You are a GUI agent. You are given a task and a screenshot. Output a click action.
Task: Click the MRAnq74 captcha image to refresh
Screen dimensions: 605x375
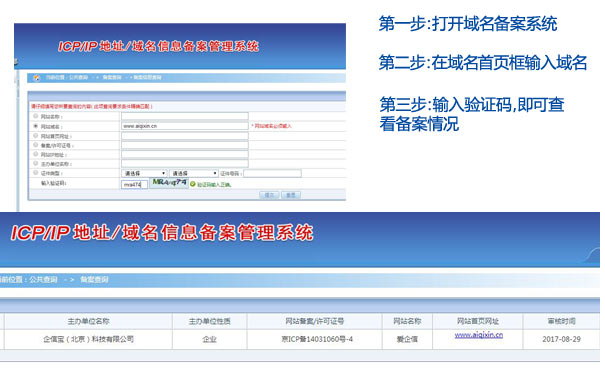click(x=169, y=182)
